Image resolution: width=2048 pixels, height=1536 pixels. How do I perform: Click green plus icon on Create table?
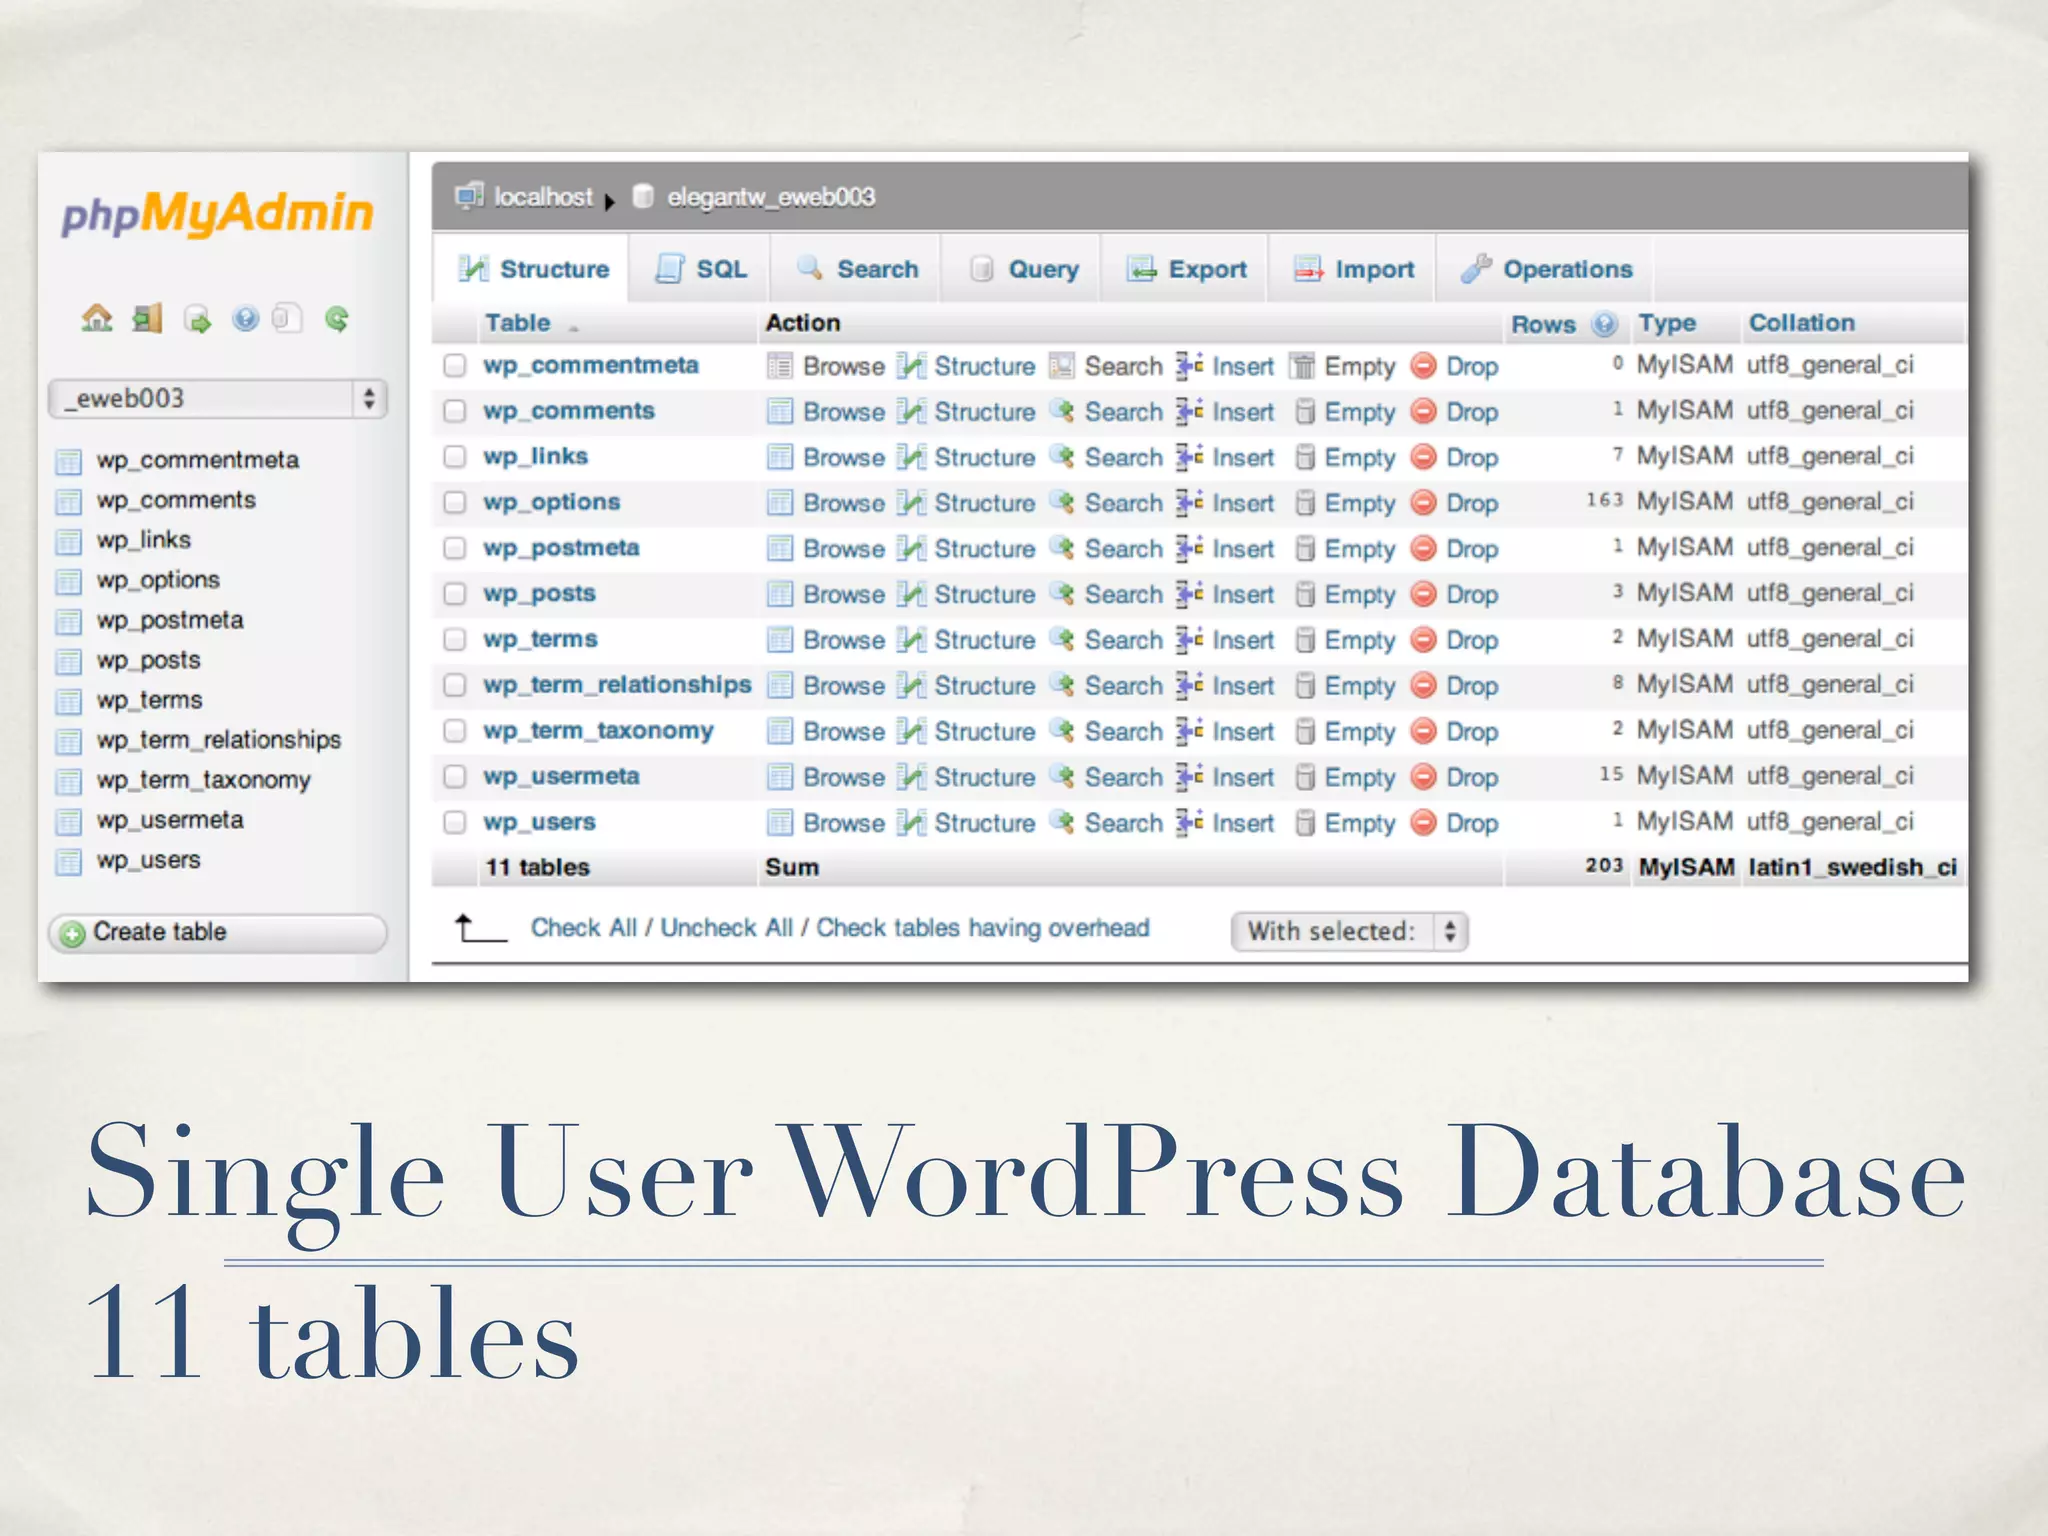[72, 934]
